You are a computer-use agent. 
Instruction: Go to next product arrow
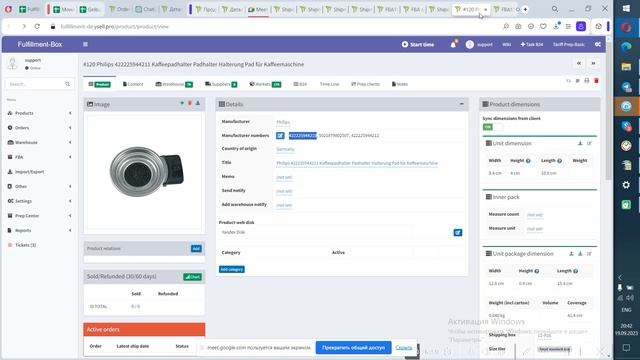(593, 63)
